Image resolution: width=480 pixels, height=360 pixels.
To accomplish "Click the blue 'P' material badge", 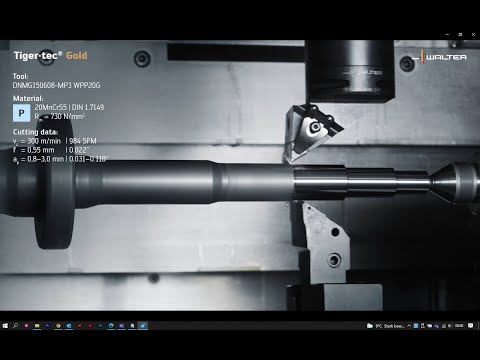I will coord(22,113).
